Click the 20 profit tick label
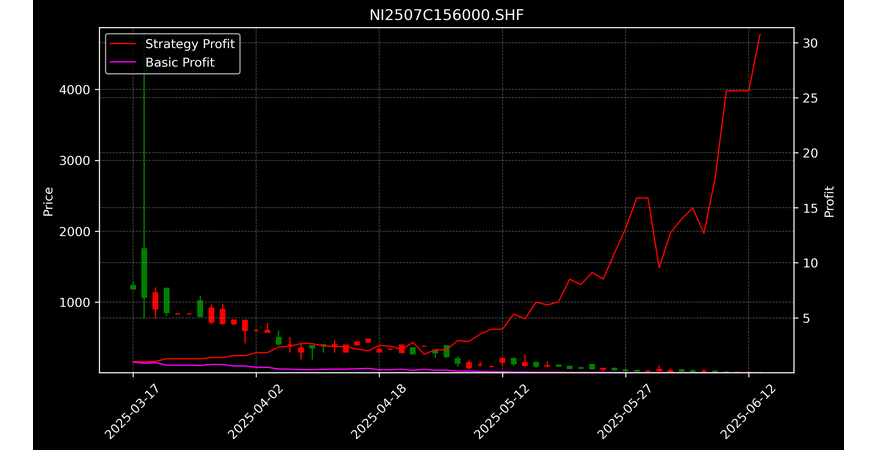Image resolution: width=878 pixels, height=450 pixels. click(810, 153)
